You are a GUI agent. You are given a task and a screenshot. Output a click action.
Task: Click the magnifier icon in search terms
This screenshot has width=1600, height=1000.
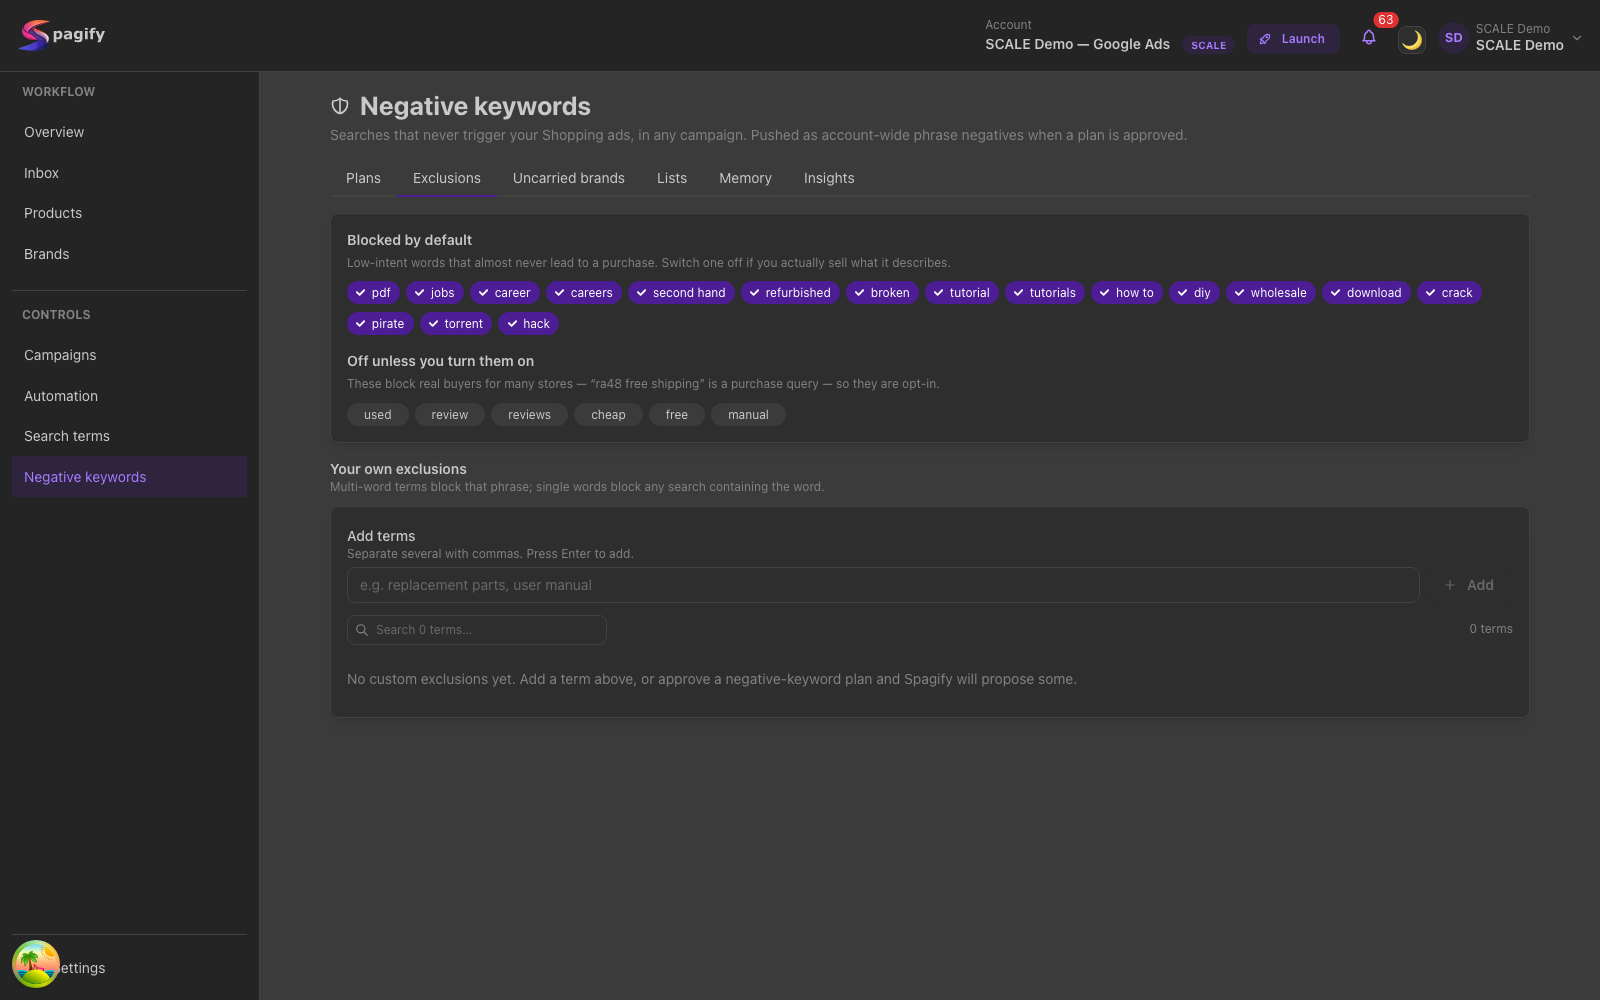click(x=362, y=630)
